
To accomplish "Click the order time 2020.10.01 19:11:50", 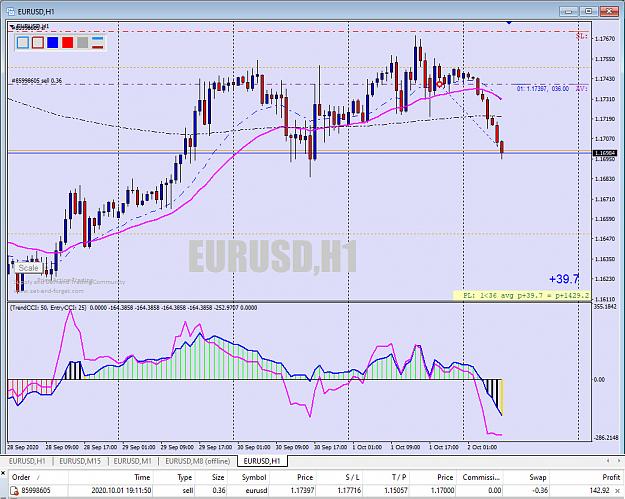I will click(121, 491).
